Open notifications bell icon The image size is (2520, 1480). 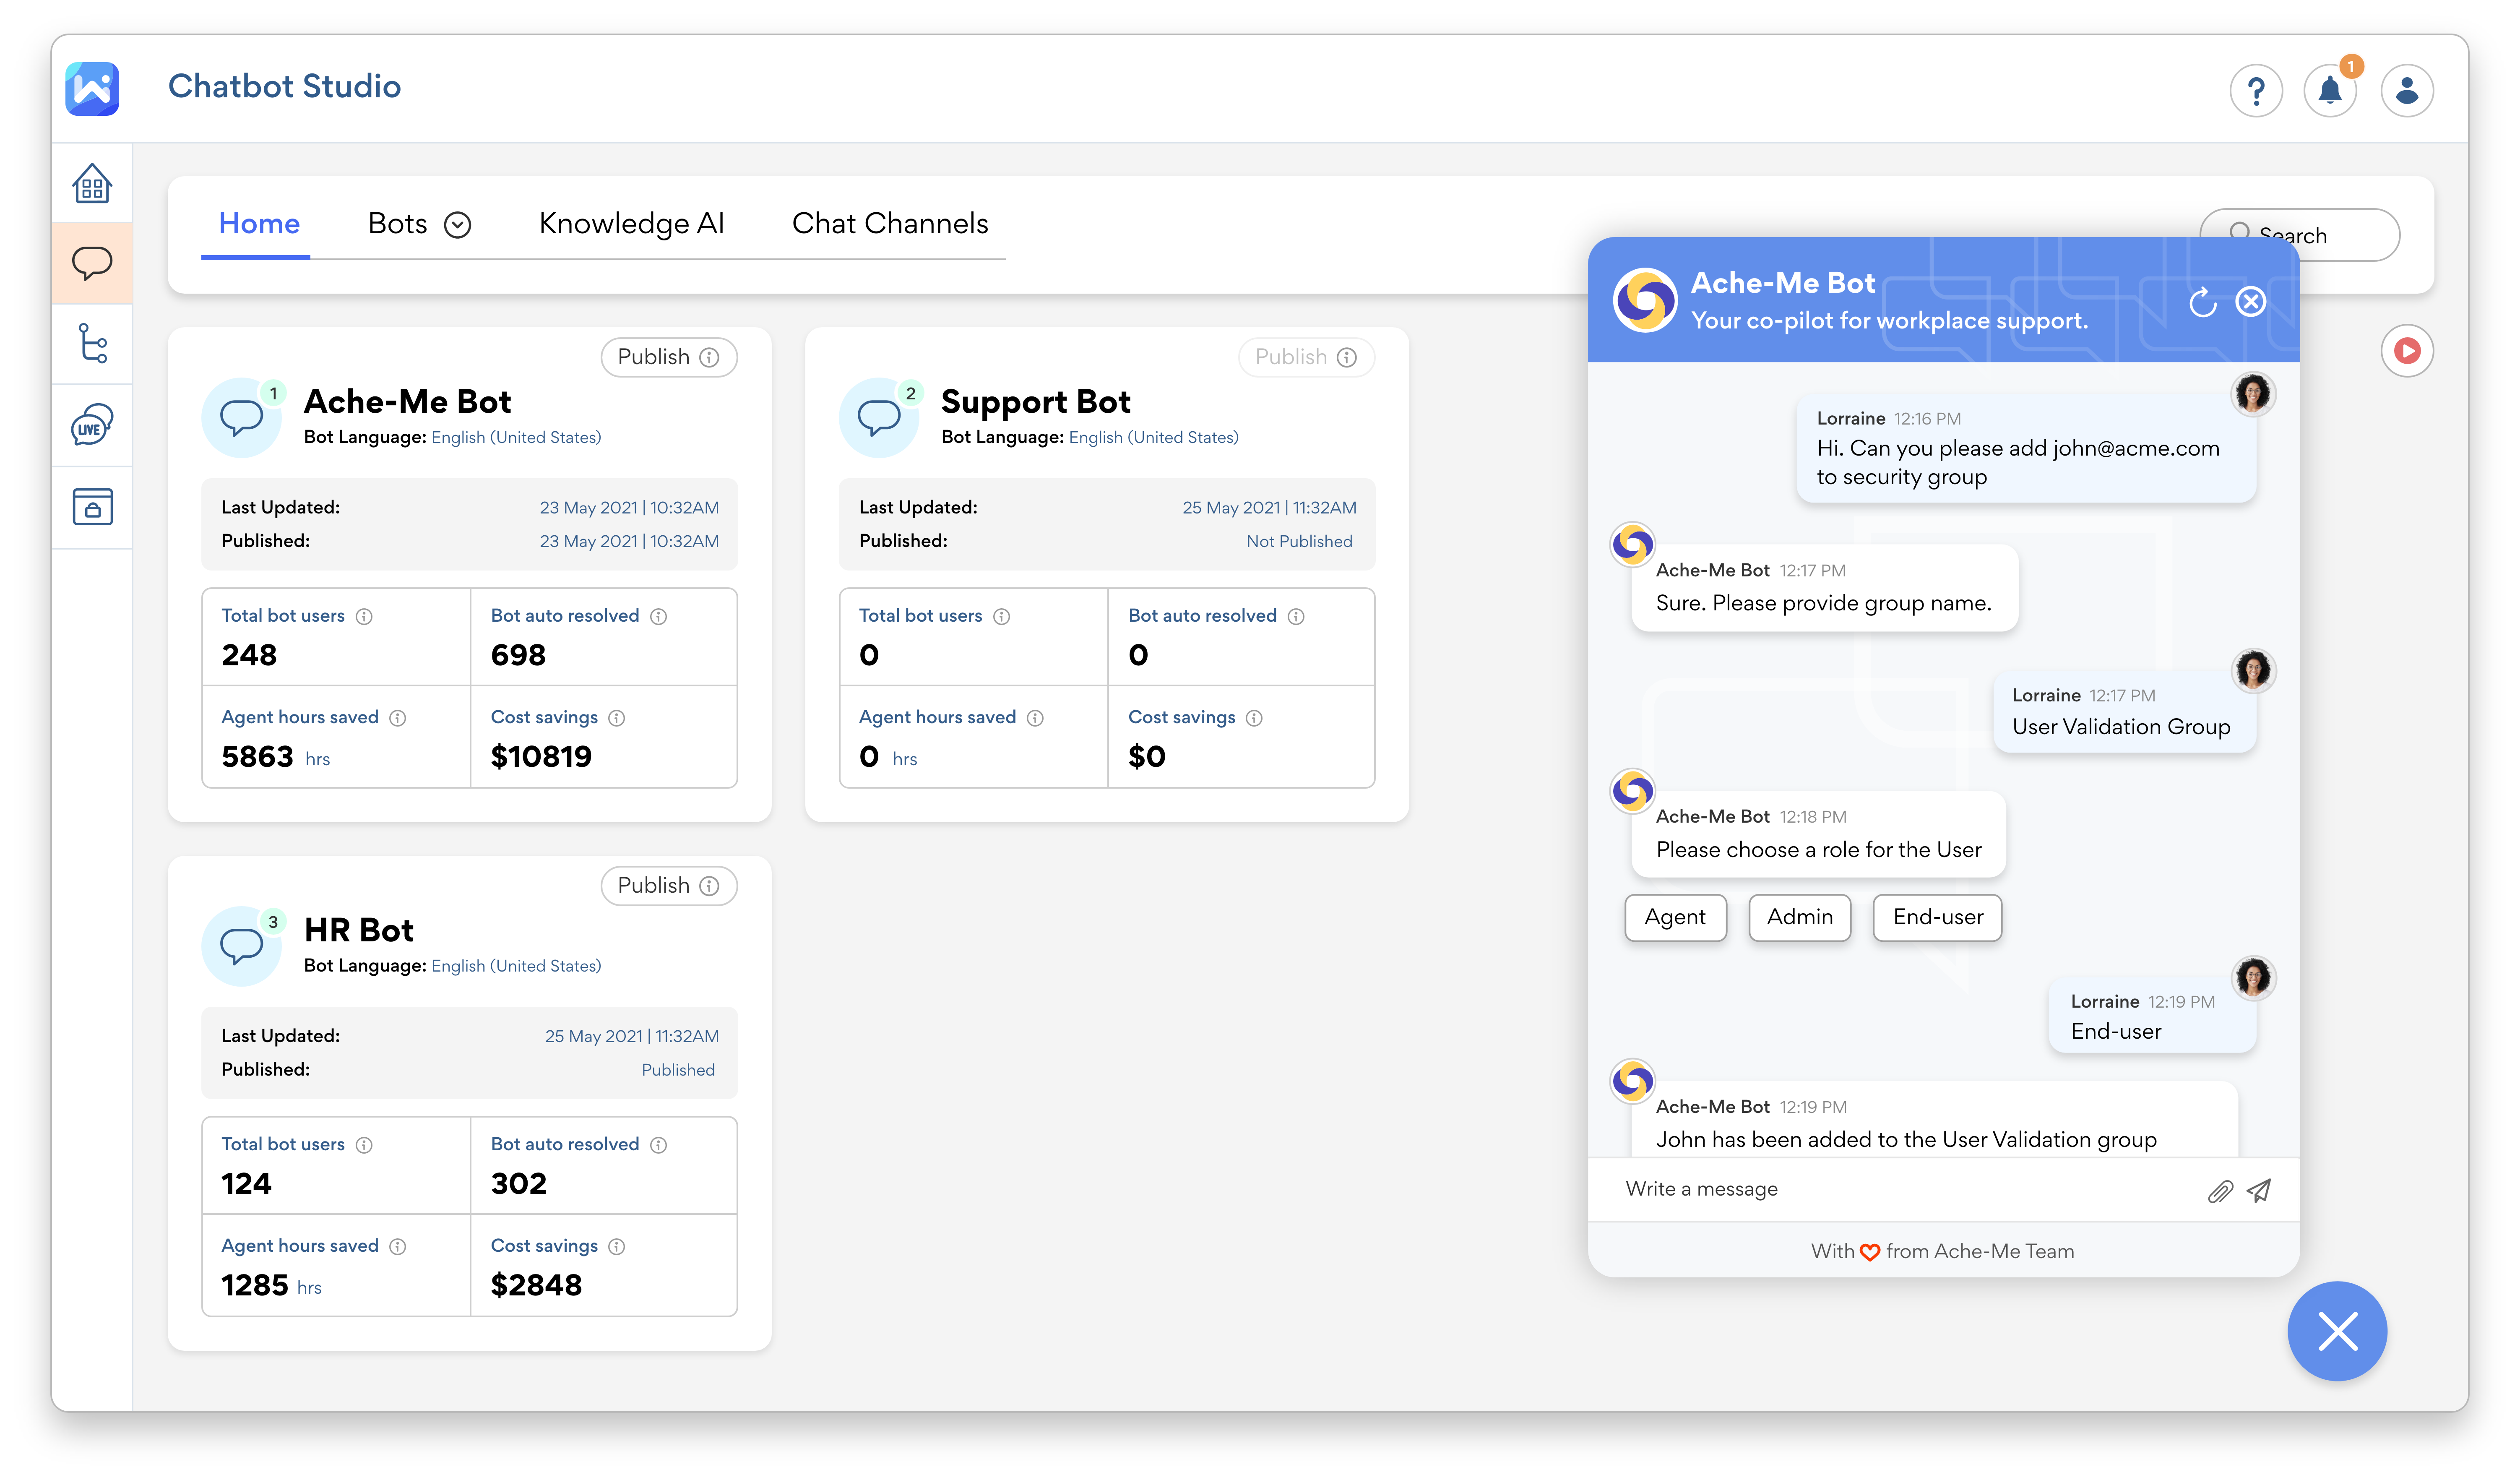(x=2330, y=91)
